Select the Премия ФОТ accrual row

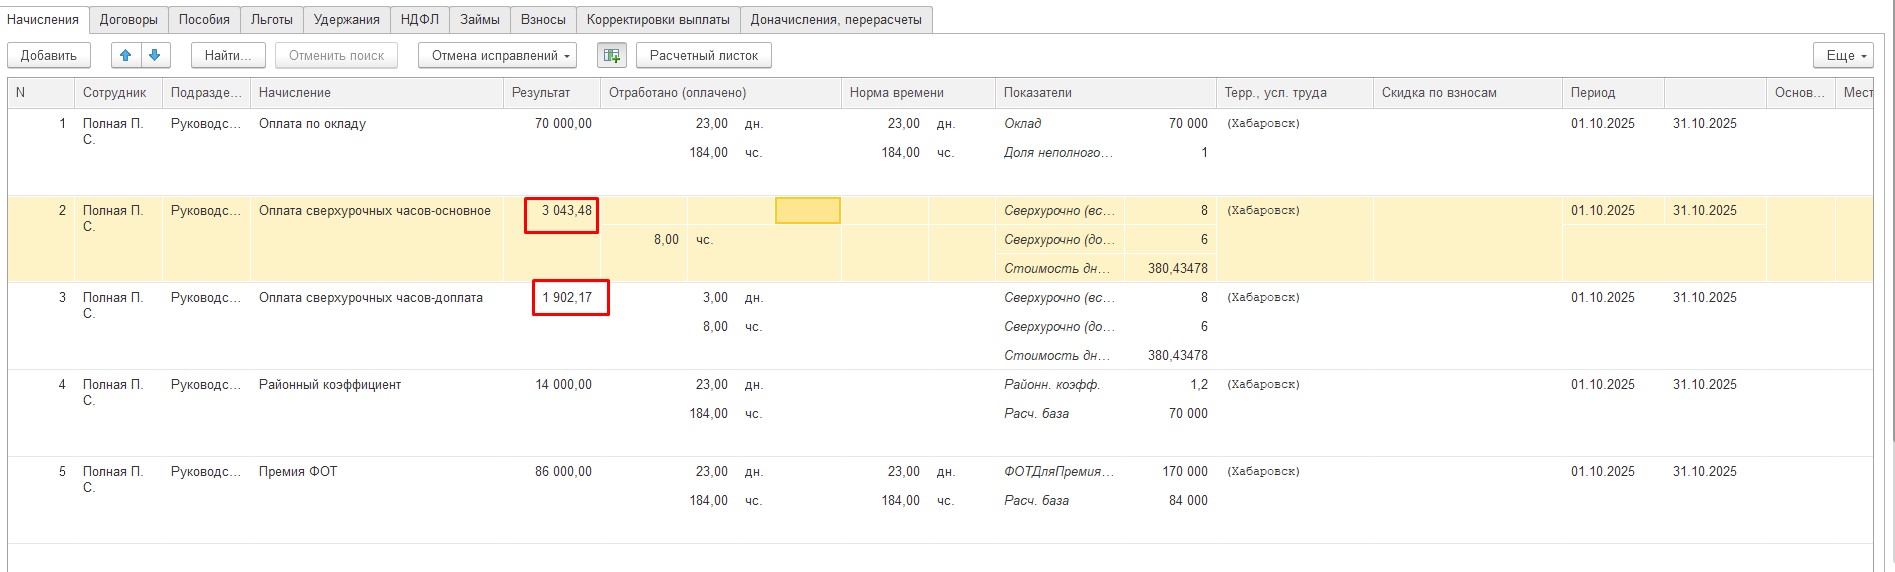[x=298, y=472]
